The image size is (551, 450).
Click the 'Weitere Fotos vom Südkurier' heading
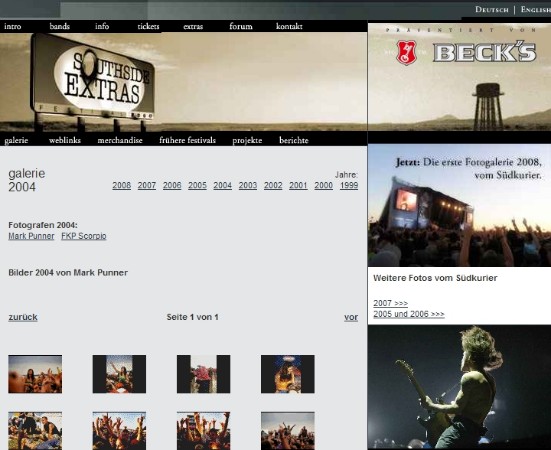pyautogui.click(x=435, y=278)
